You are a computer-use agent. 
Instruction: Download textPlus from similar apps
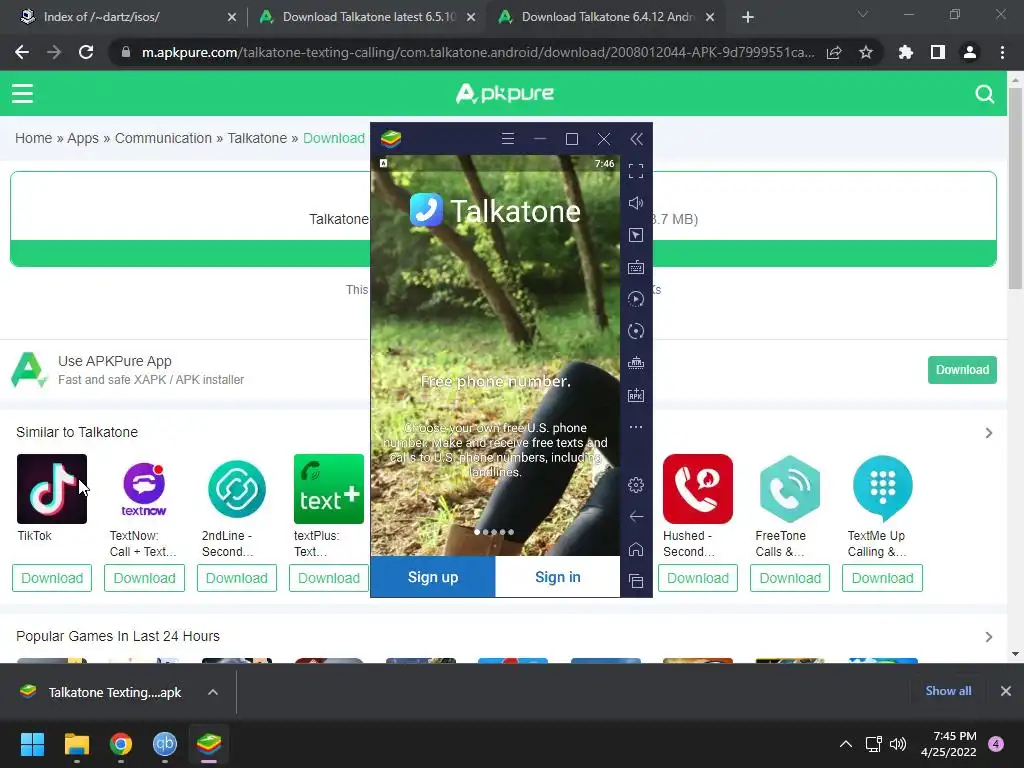click(328, 578)
